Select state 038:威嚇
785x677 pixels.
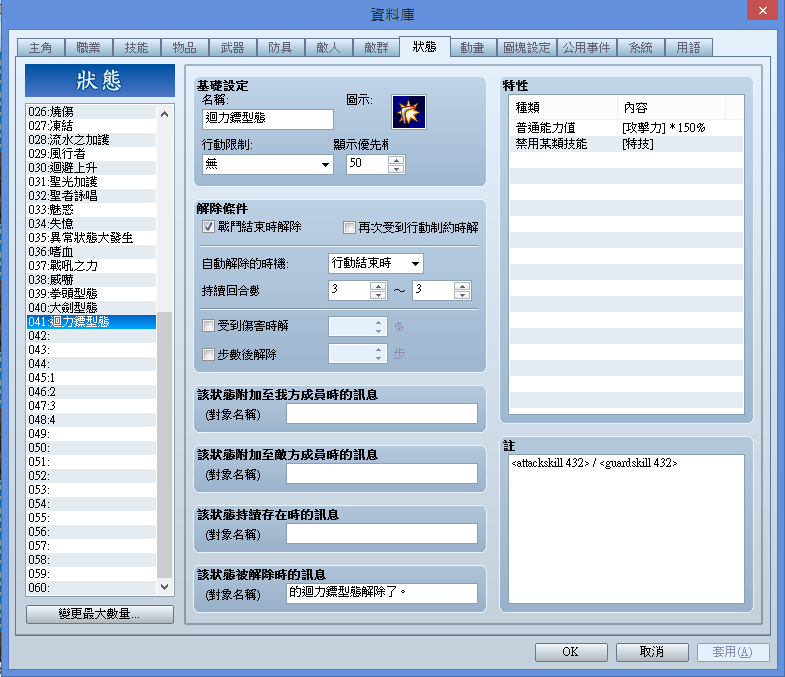(92, 280)
